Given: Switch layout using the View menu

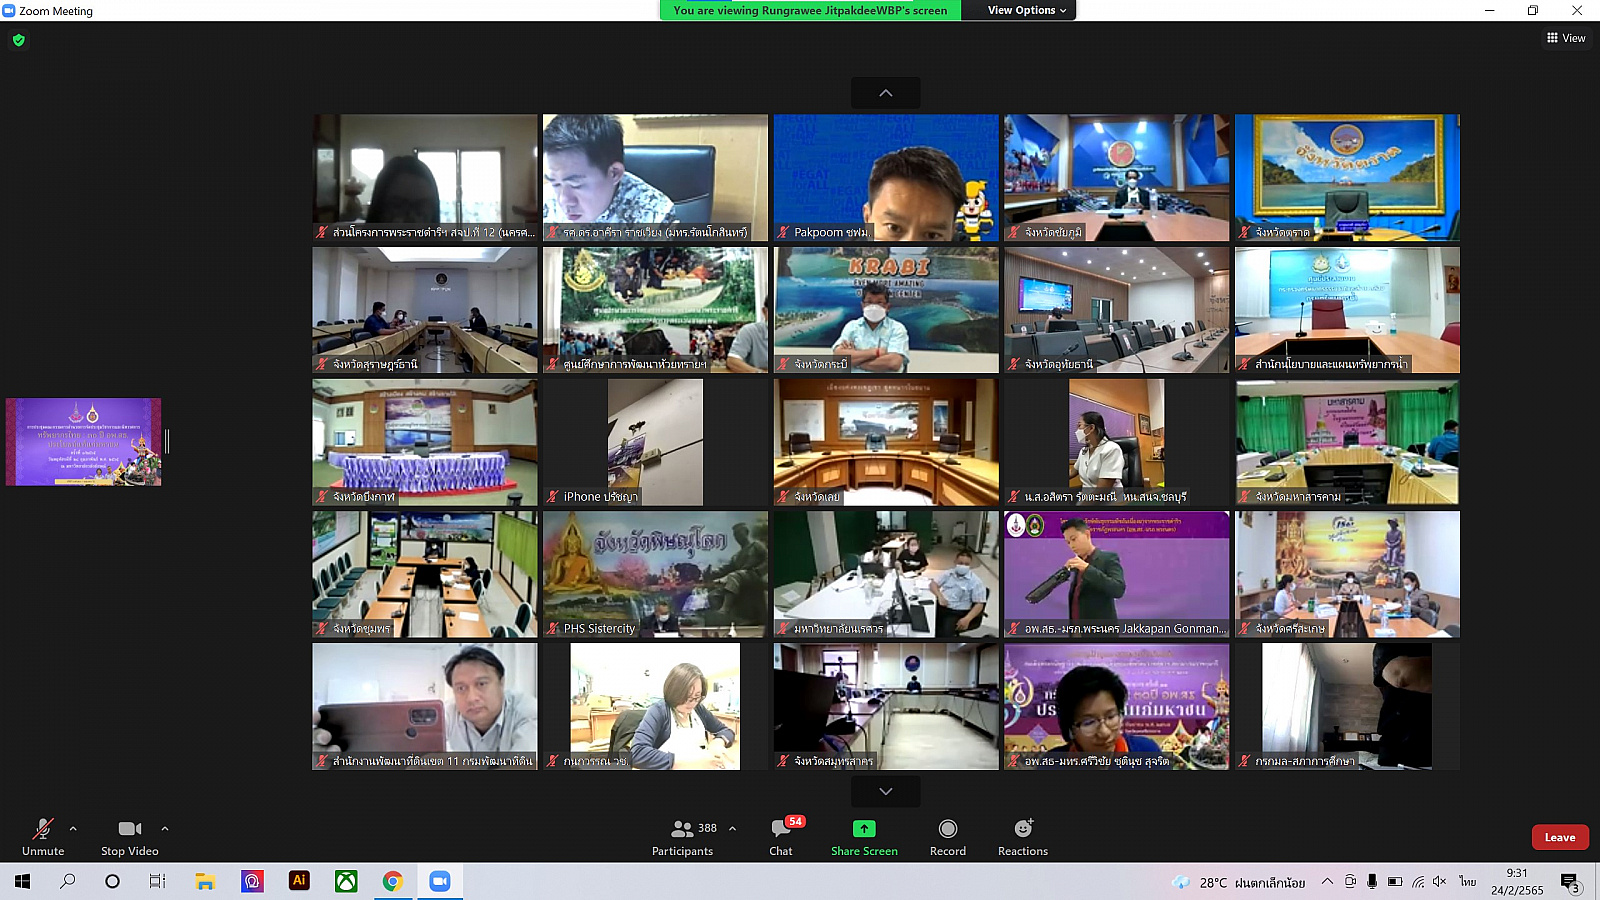Looking at the screenshot, I should [x=1566, y=38].
